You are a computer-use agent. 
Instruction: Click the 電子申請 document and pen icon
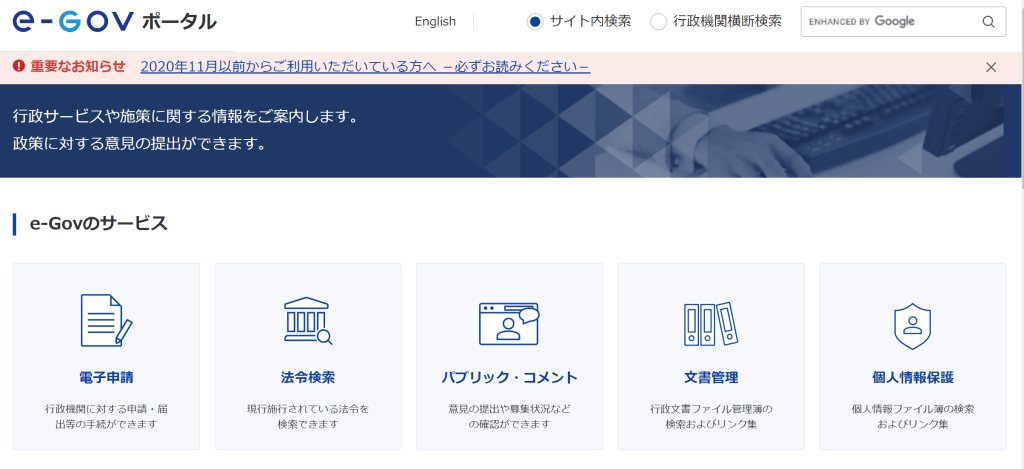click(106, 320)
